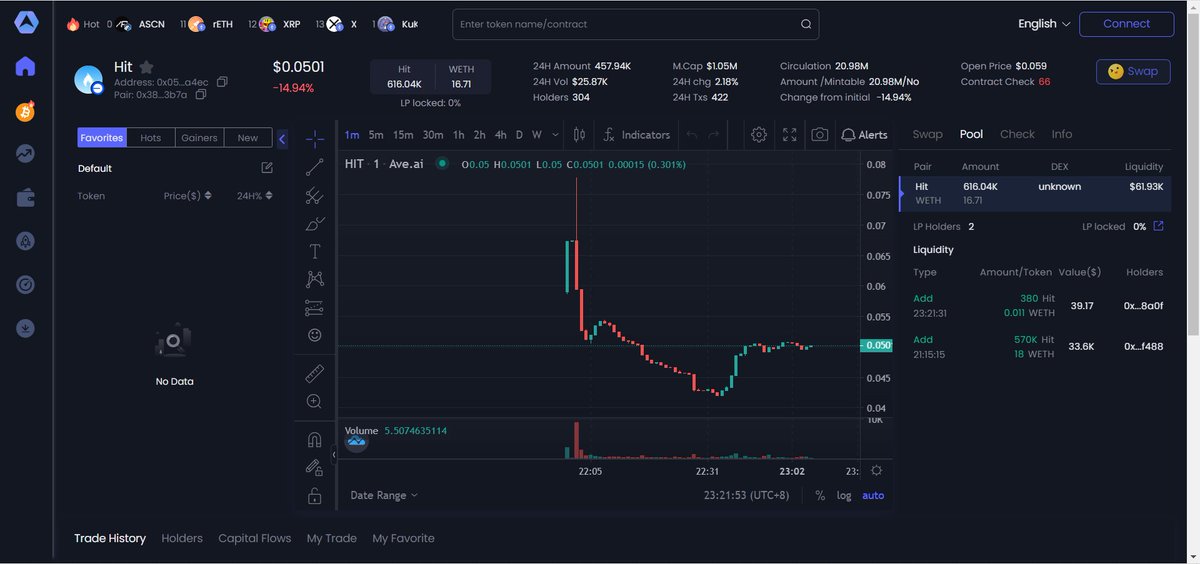
Task: Toggle lock all drawing tools
Action: click(x=314, y=495)
